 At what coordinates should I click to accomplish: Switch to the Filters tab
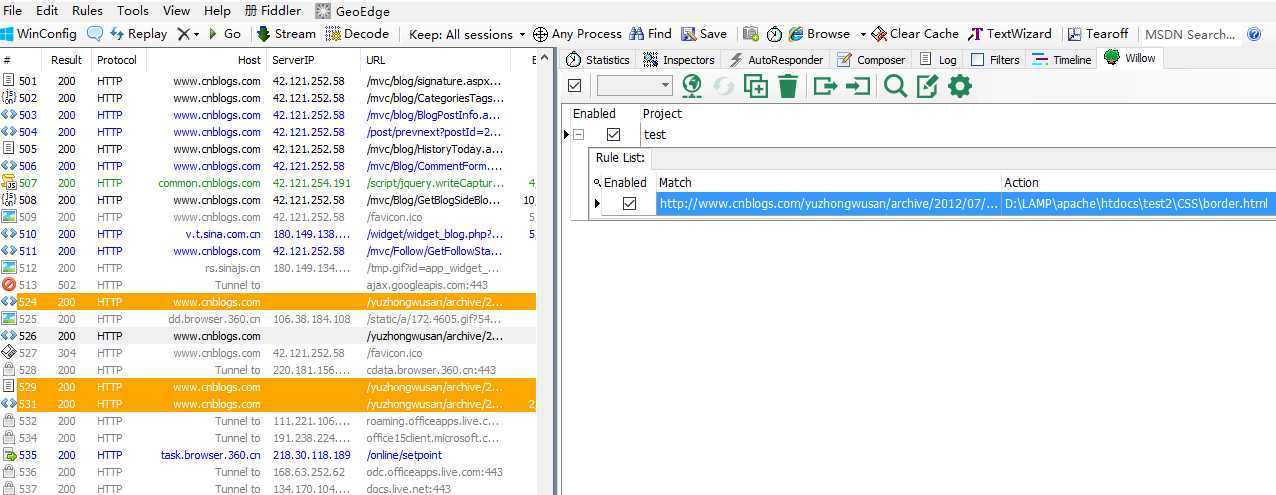point(995,60)
